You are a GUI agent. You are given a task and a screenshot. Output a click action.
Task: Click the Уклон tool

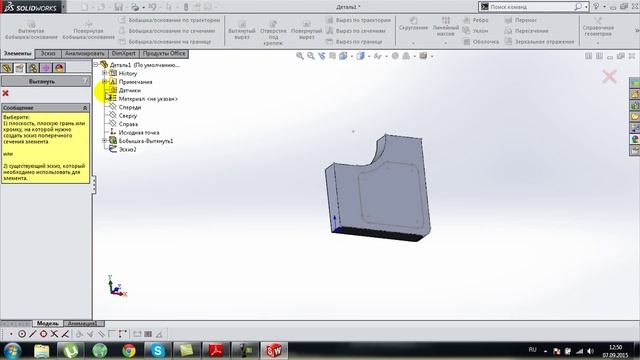tap(476, 31)
